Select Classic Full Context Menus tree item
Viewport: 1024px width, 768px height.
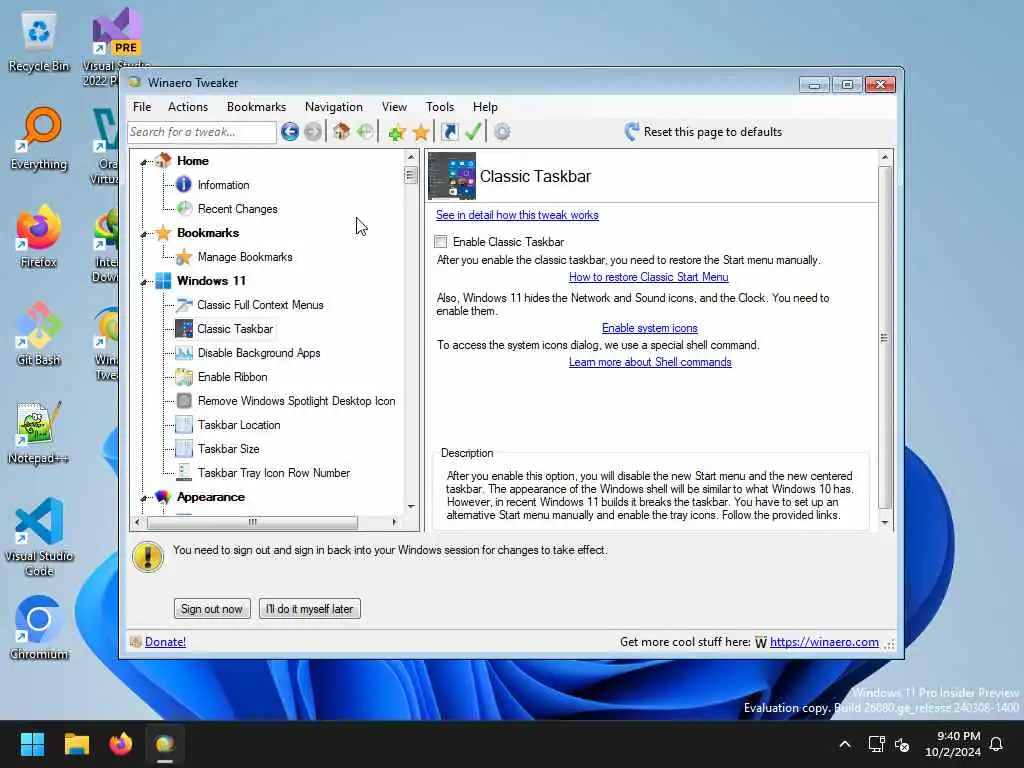coord(260,305)
